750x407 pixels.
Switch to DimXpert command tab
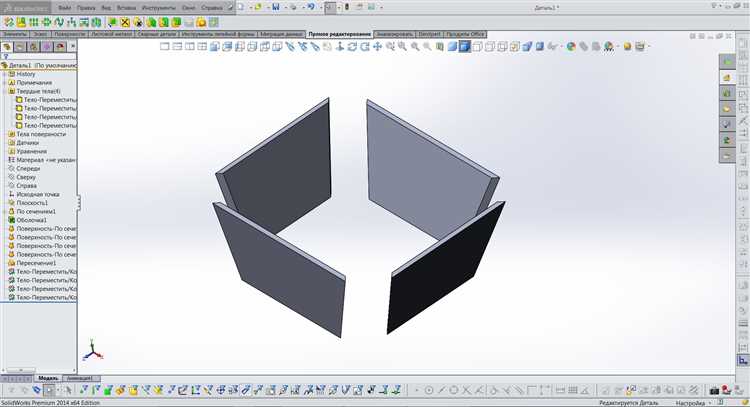429,34
